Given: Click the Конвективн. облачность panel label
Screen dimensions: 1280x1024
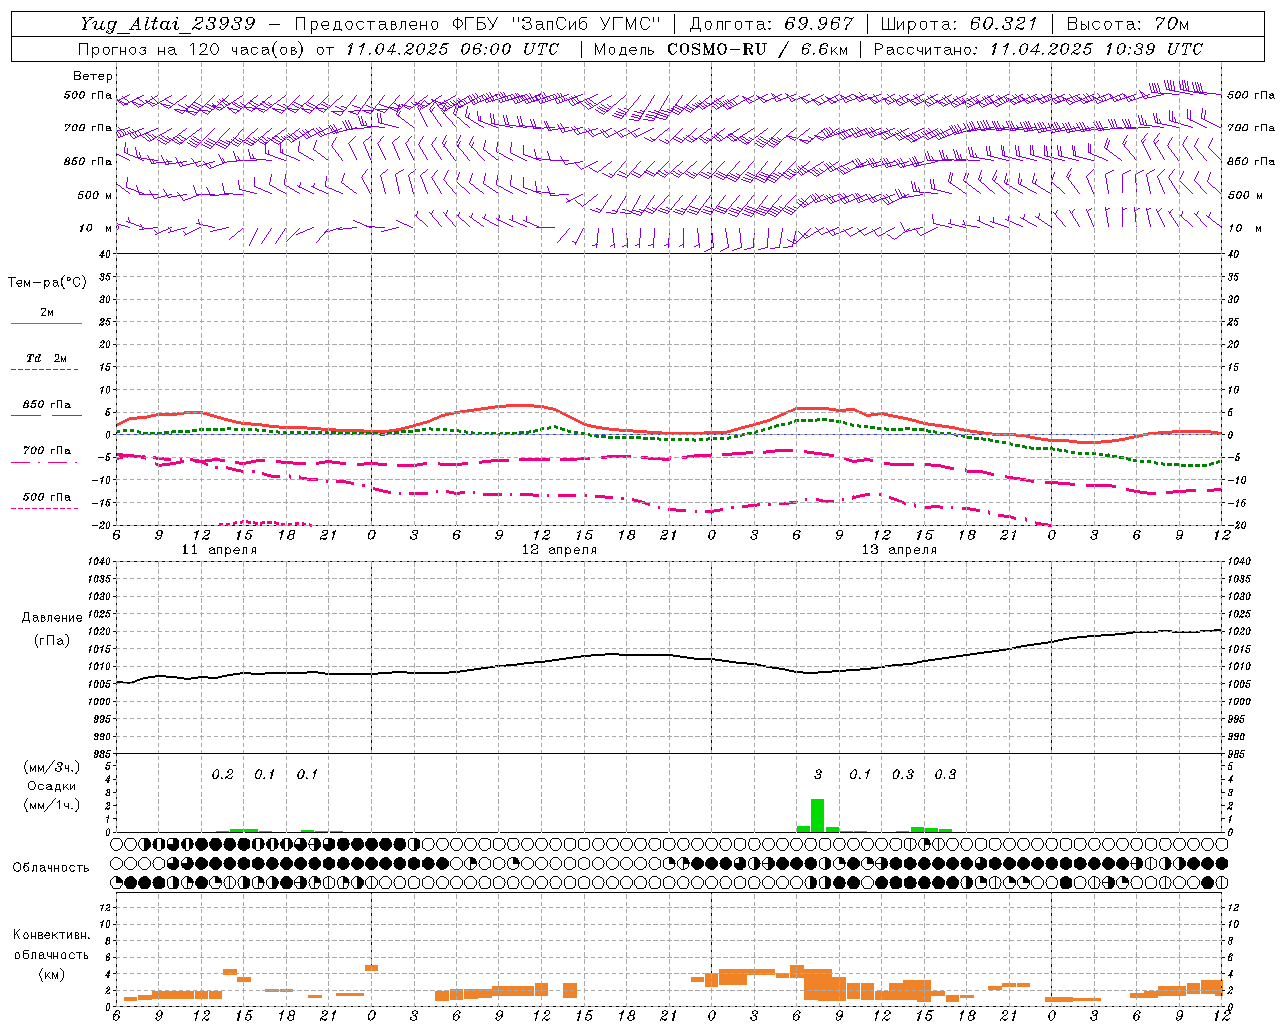Looking at the screenshot, I should (51, 945).
